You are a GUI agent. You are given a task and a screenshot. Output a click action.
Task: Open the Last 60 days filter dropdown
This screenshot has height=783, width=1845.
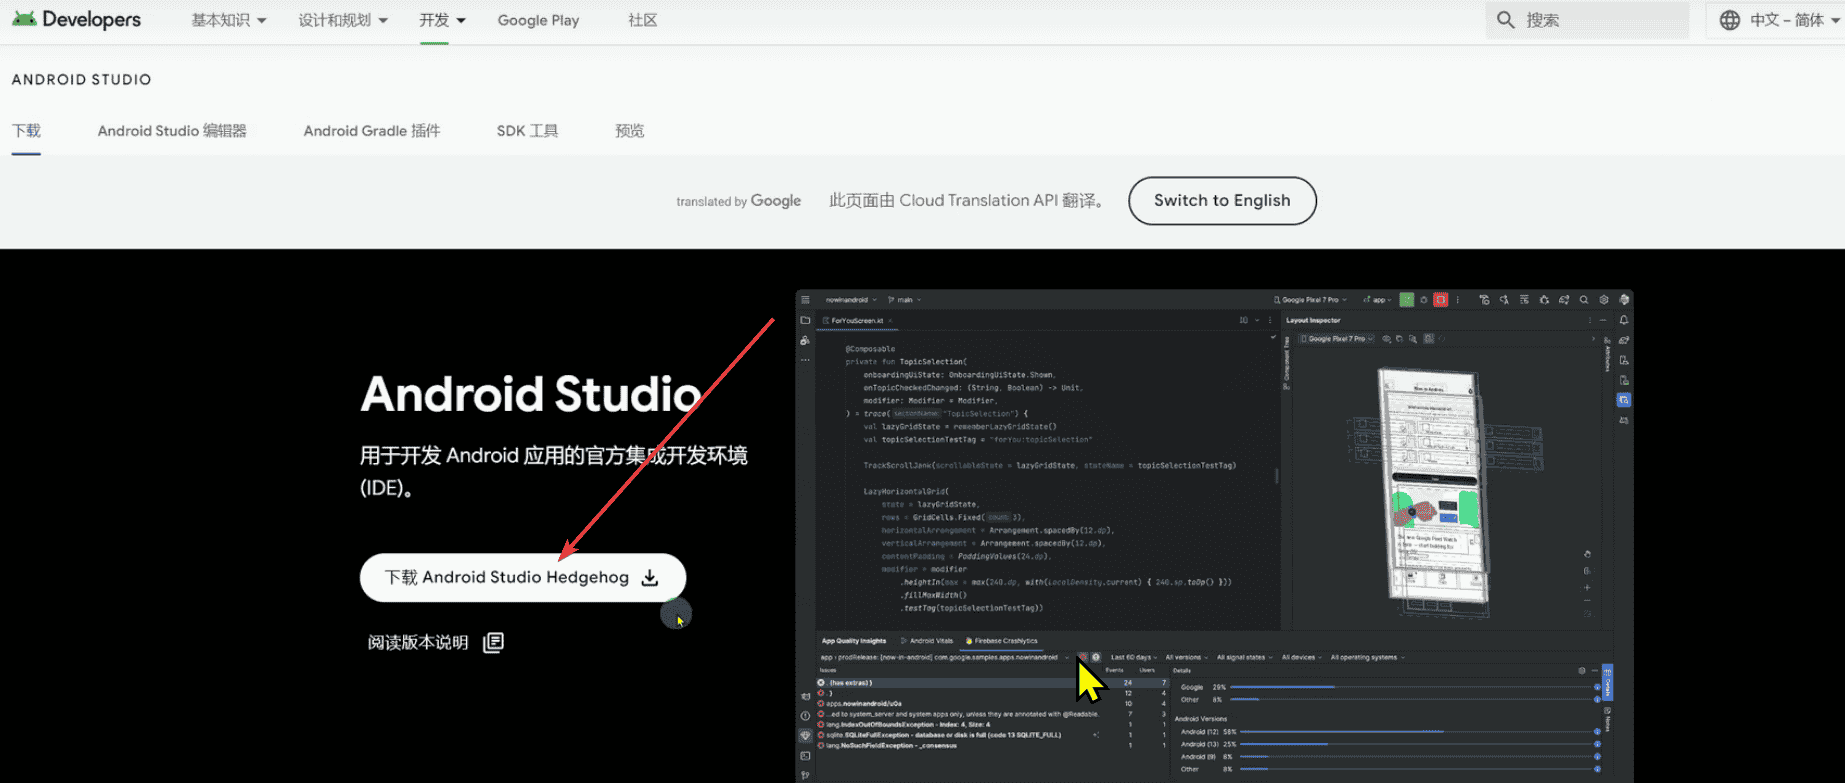(1134, 658)
